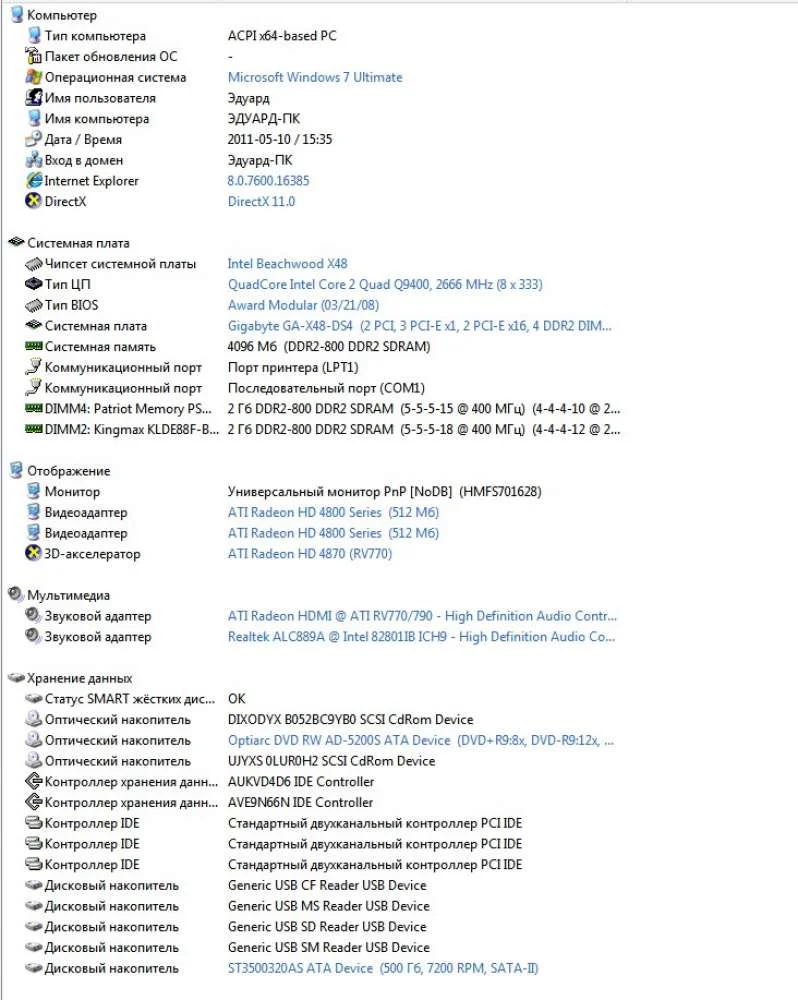
Task: Click the Системная память RAM icon
Action: pyautogui.click(x=34, y=346)
